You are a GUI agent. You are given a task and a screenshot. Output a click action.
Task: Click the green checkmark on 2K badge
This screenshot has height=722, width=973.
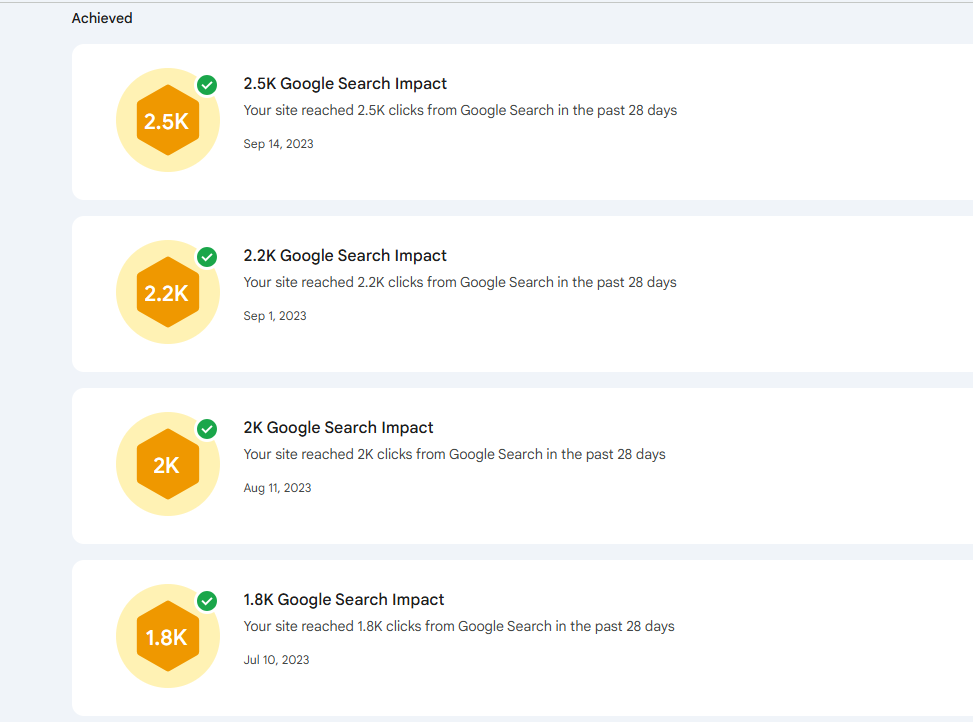click(207, 429)
